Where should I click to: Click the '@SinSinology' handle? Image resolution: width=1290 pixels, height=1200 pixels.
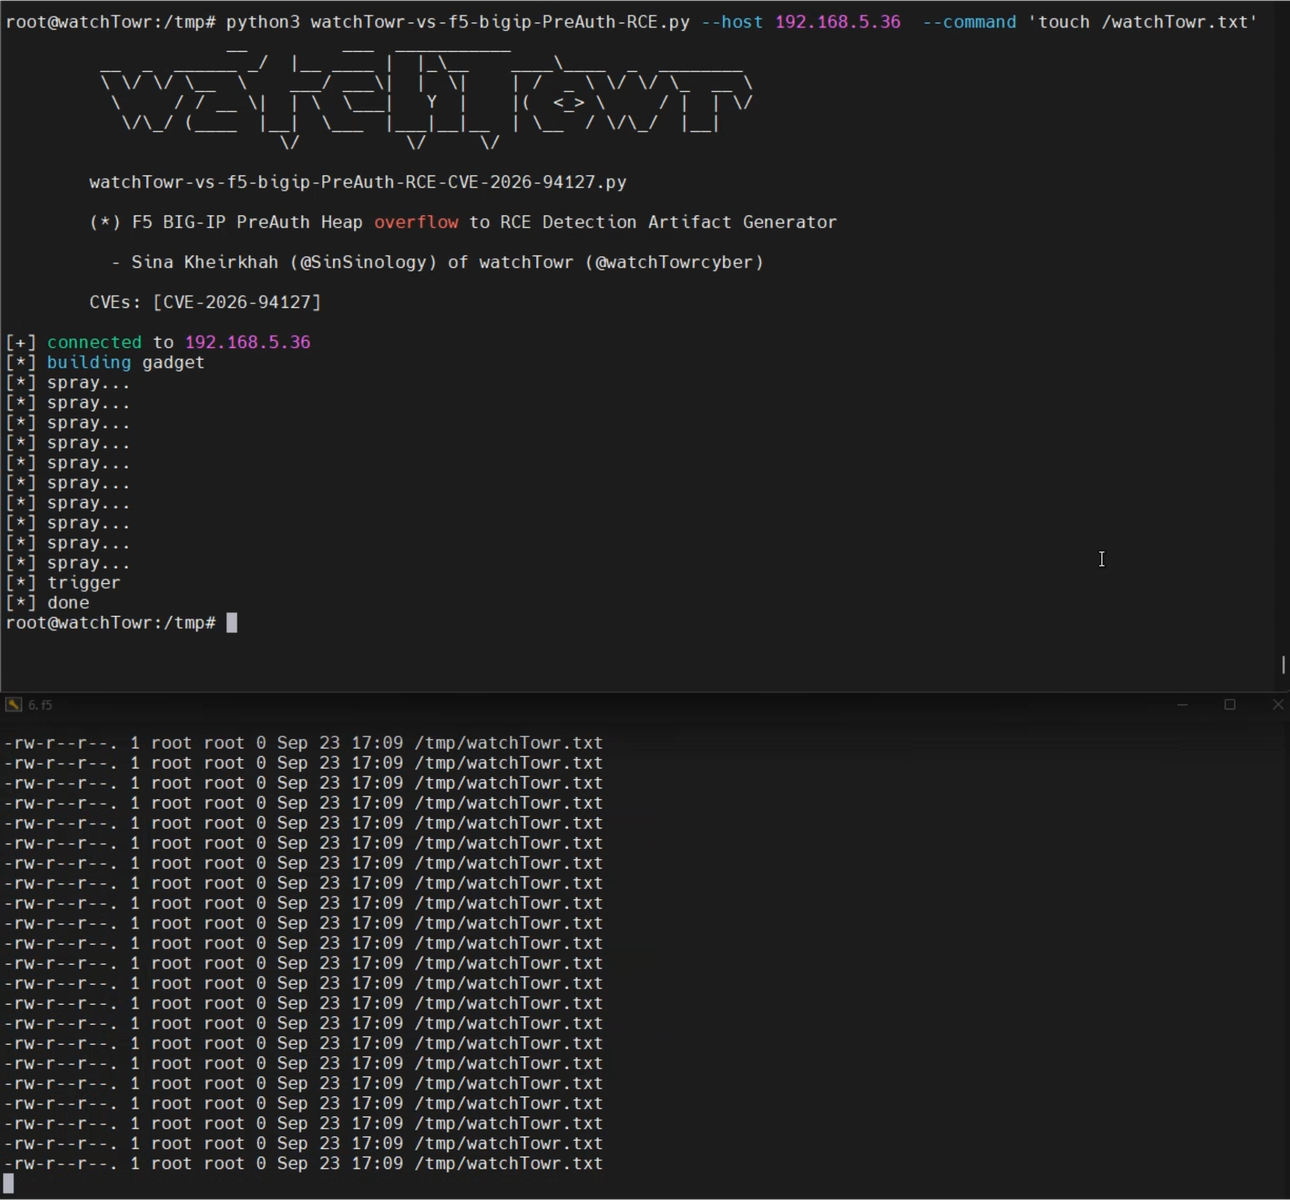pos(364,262)
